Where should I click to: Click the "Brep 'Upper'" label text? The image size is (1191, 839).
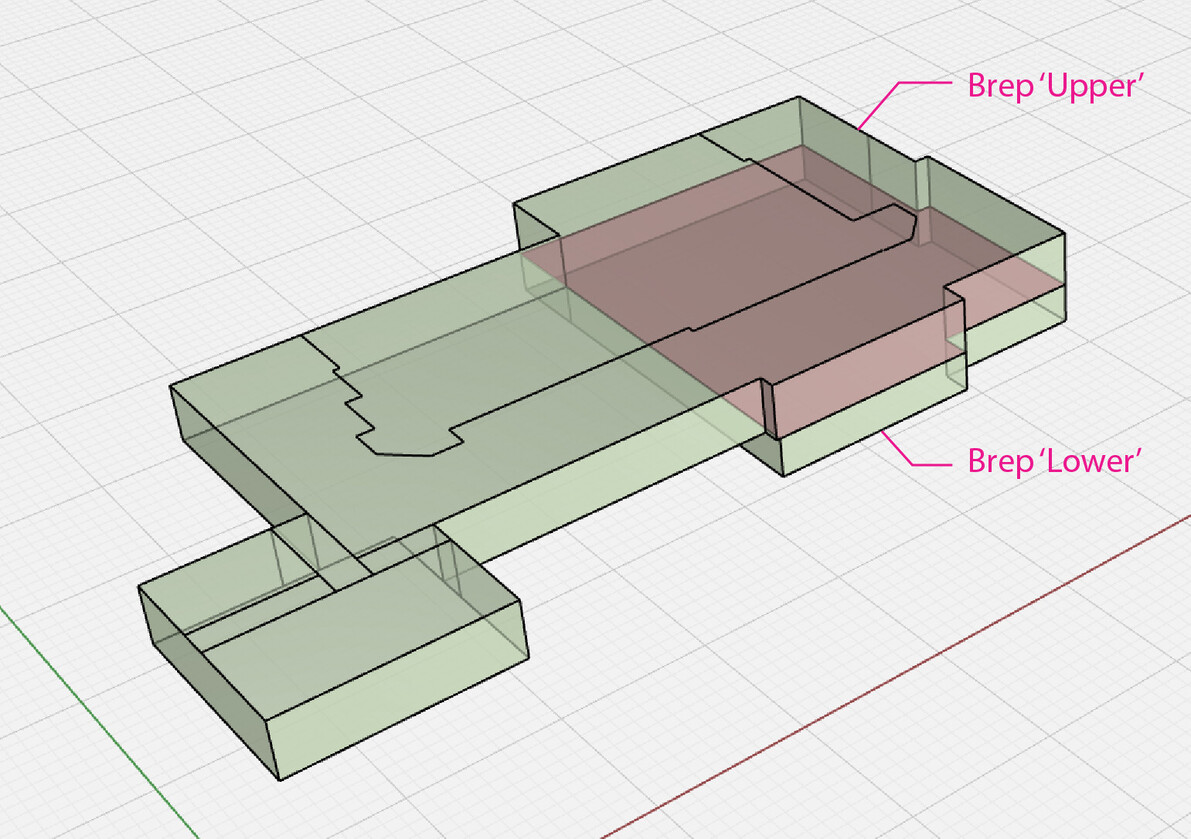tap(1055, 86)
